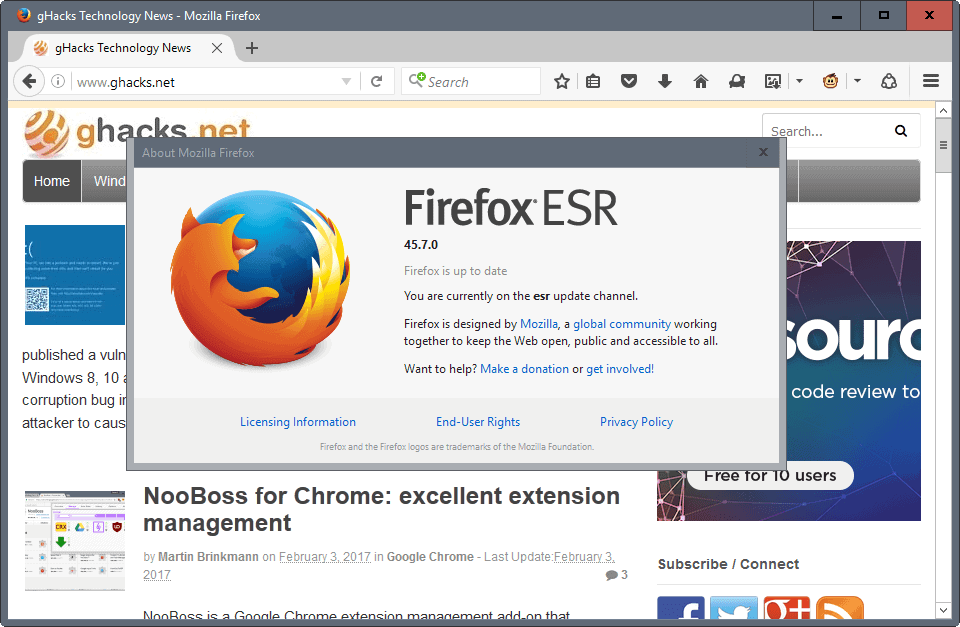960x627 pixels.
Task: Expand the monkey icon dropdown arrow
Action: (x=857, y=82)
